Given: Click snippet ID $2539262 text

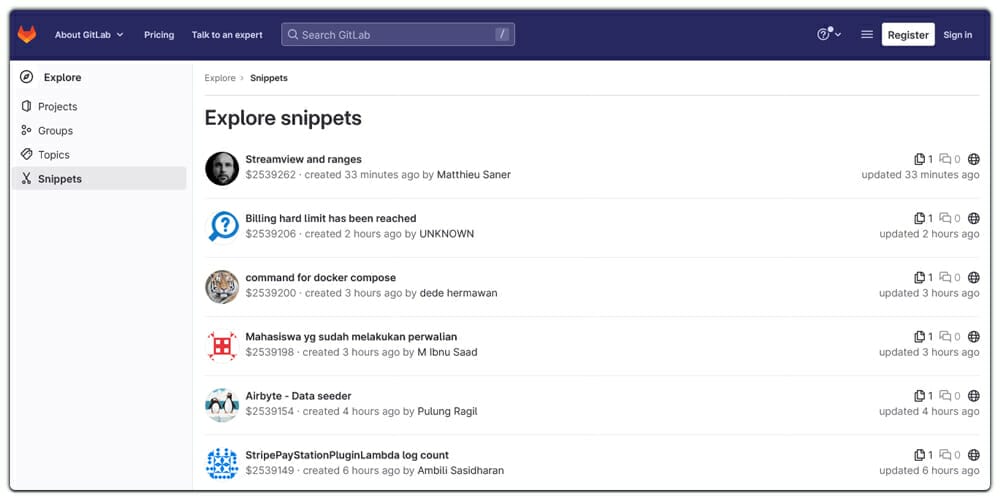Looking at the screenshot, I should [x=271, y=175].
